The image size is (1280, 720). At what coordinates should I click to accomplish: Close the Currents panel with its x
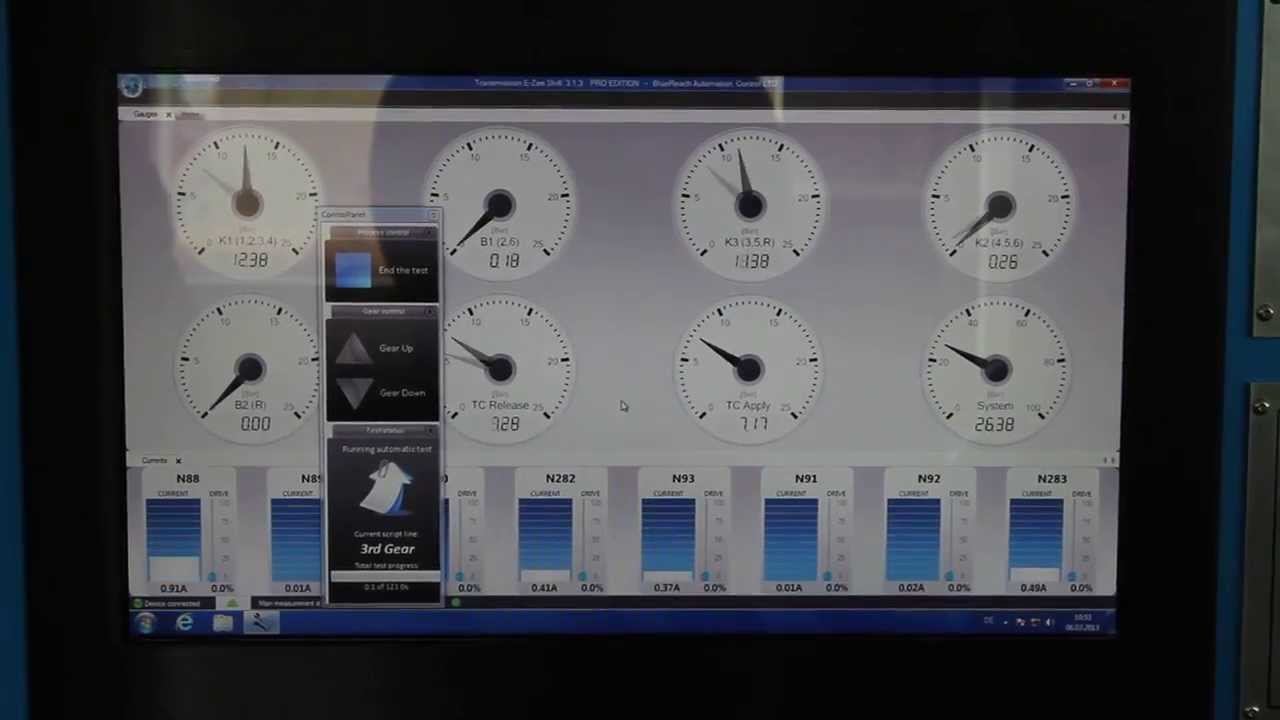point(178,461)
